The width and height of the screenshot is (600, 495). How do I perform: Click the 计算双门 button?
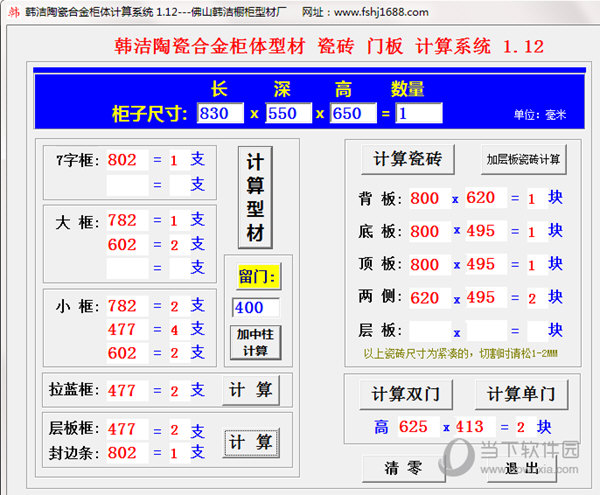pos(406,394)
